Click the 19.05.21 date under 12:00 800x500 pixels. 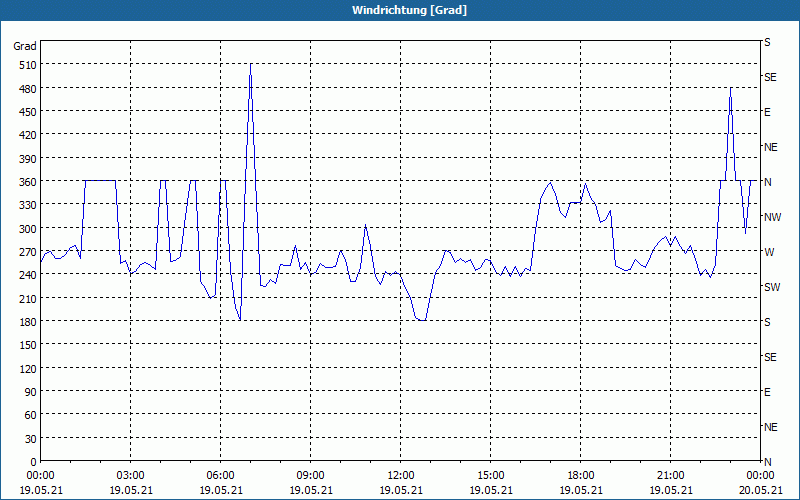[x=401, y=490]
